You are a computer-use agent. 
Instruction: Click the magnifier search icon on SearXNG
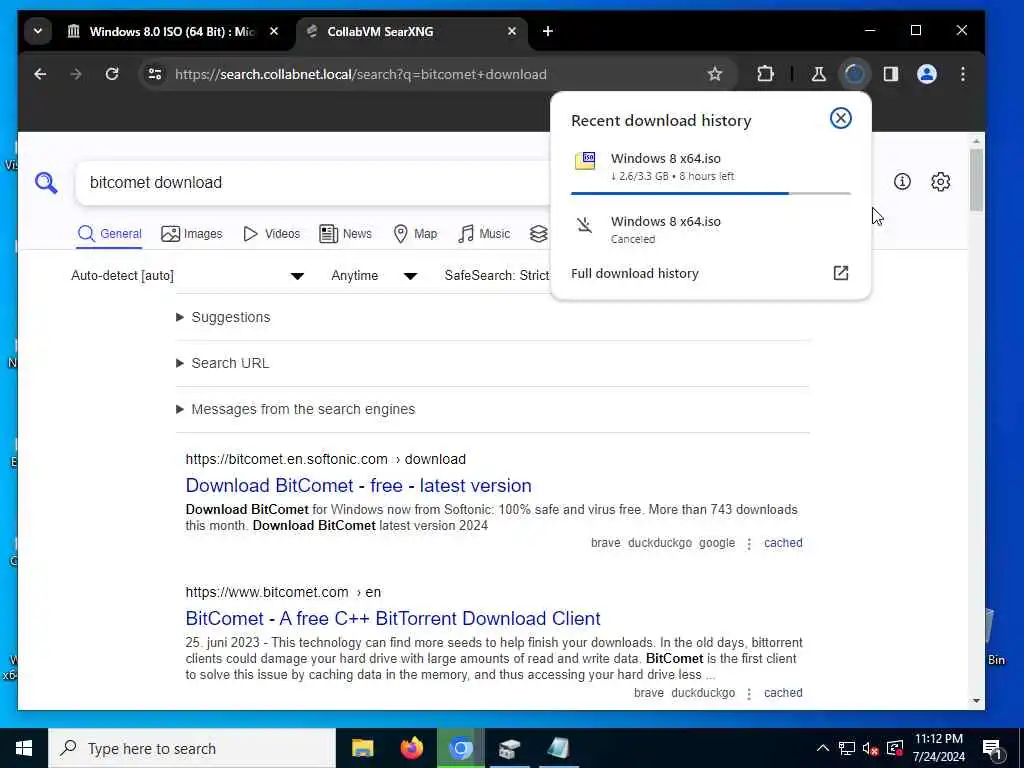[x=46, y=183]
